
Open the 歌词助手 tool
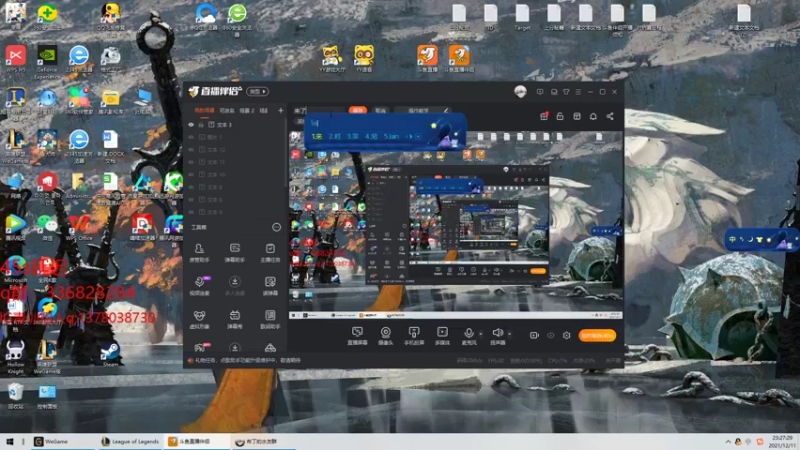[x=270, y=319]
